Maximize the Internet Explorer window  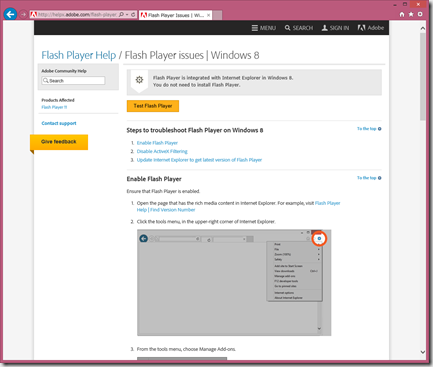pos(405,4)
